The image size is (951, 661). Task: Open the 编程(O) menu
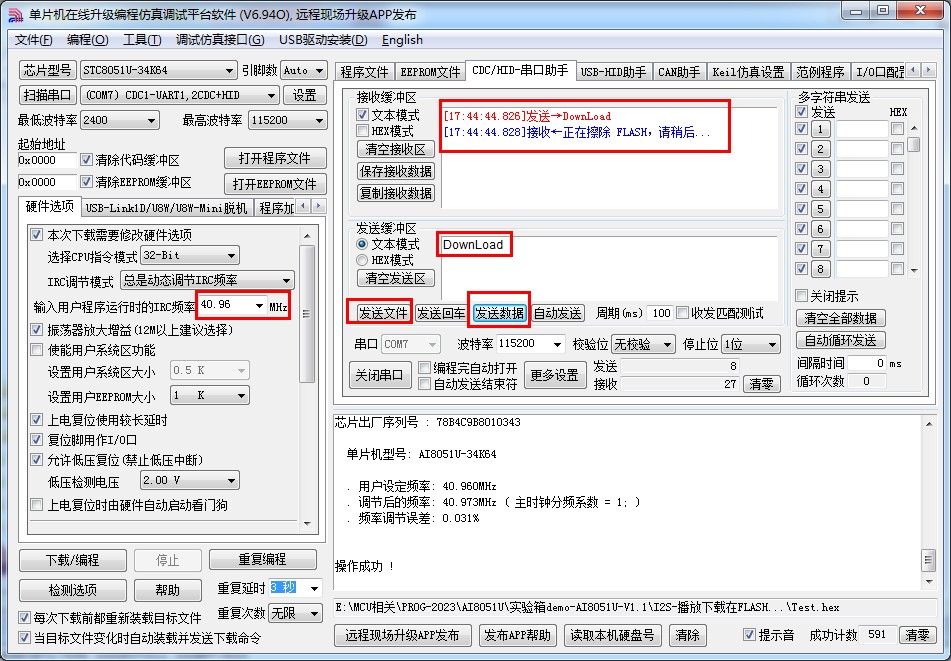click(87, 40)
